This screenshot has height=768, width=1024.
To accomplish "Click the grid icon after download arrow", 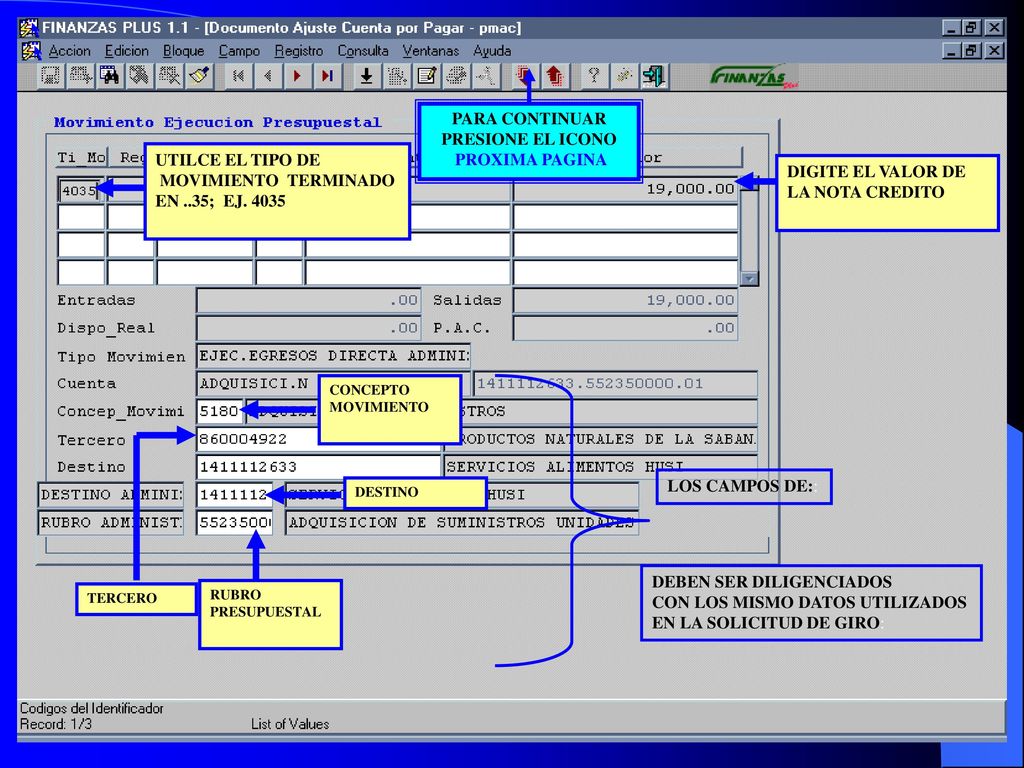I will tap(396, 76).
